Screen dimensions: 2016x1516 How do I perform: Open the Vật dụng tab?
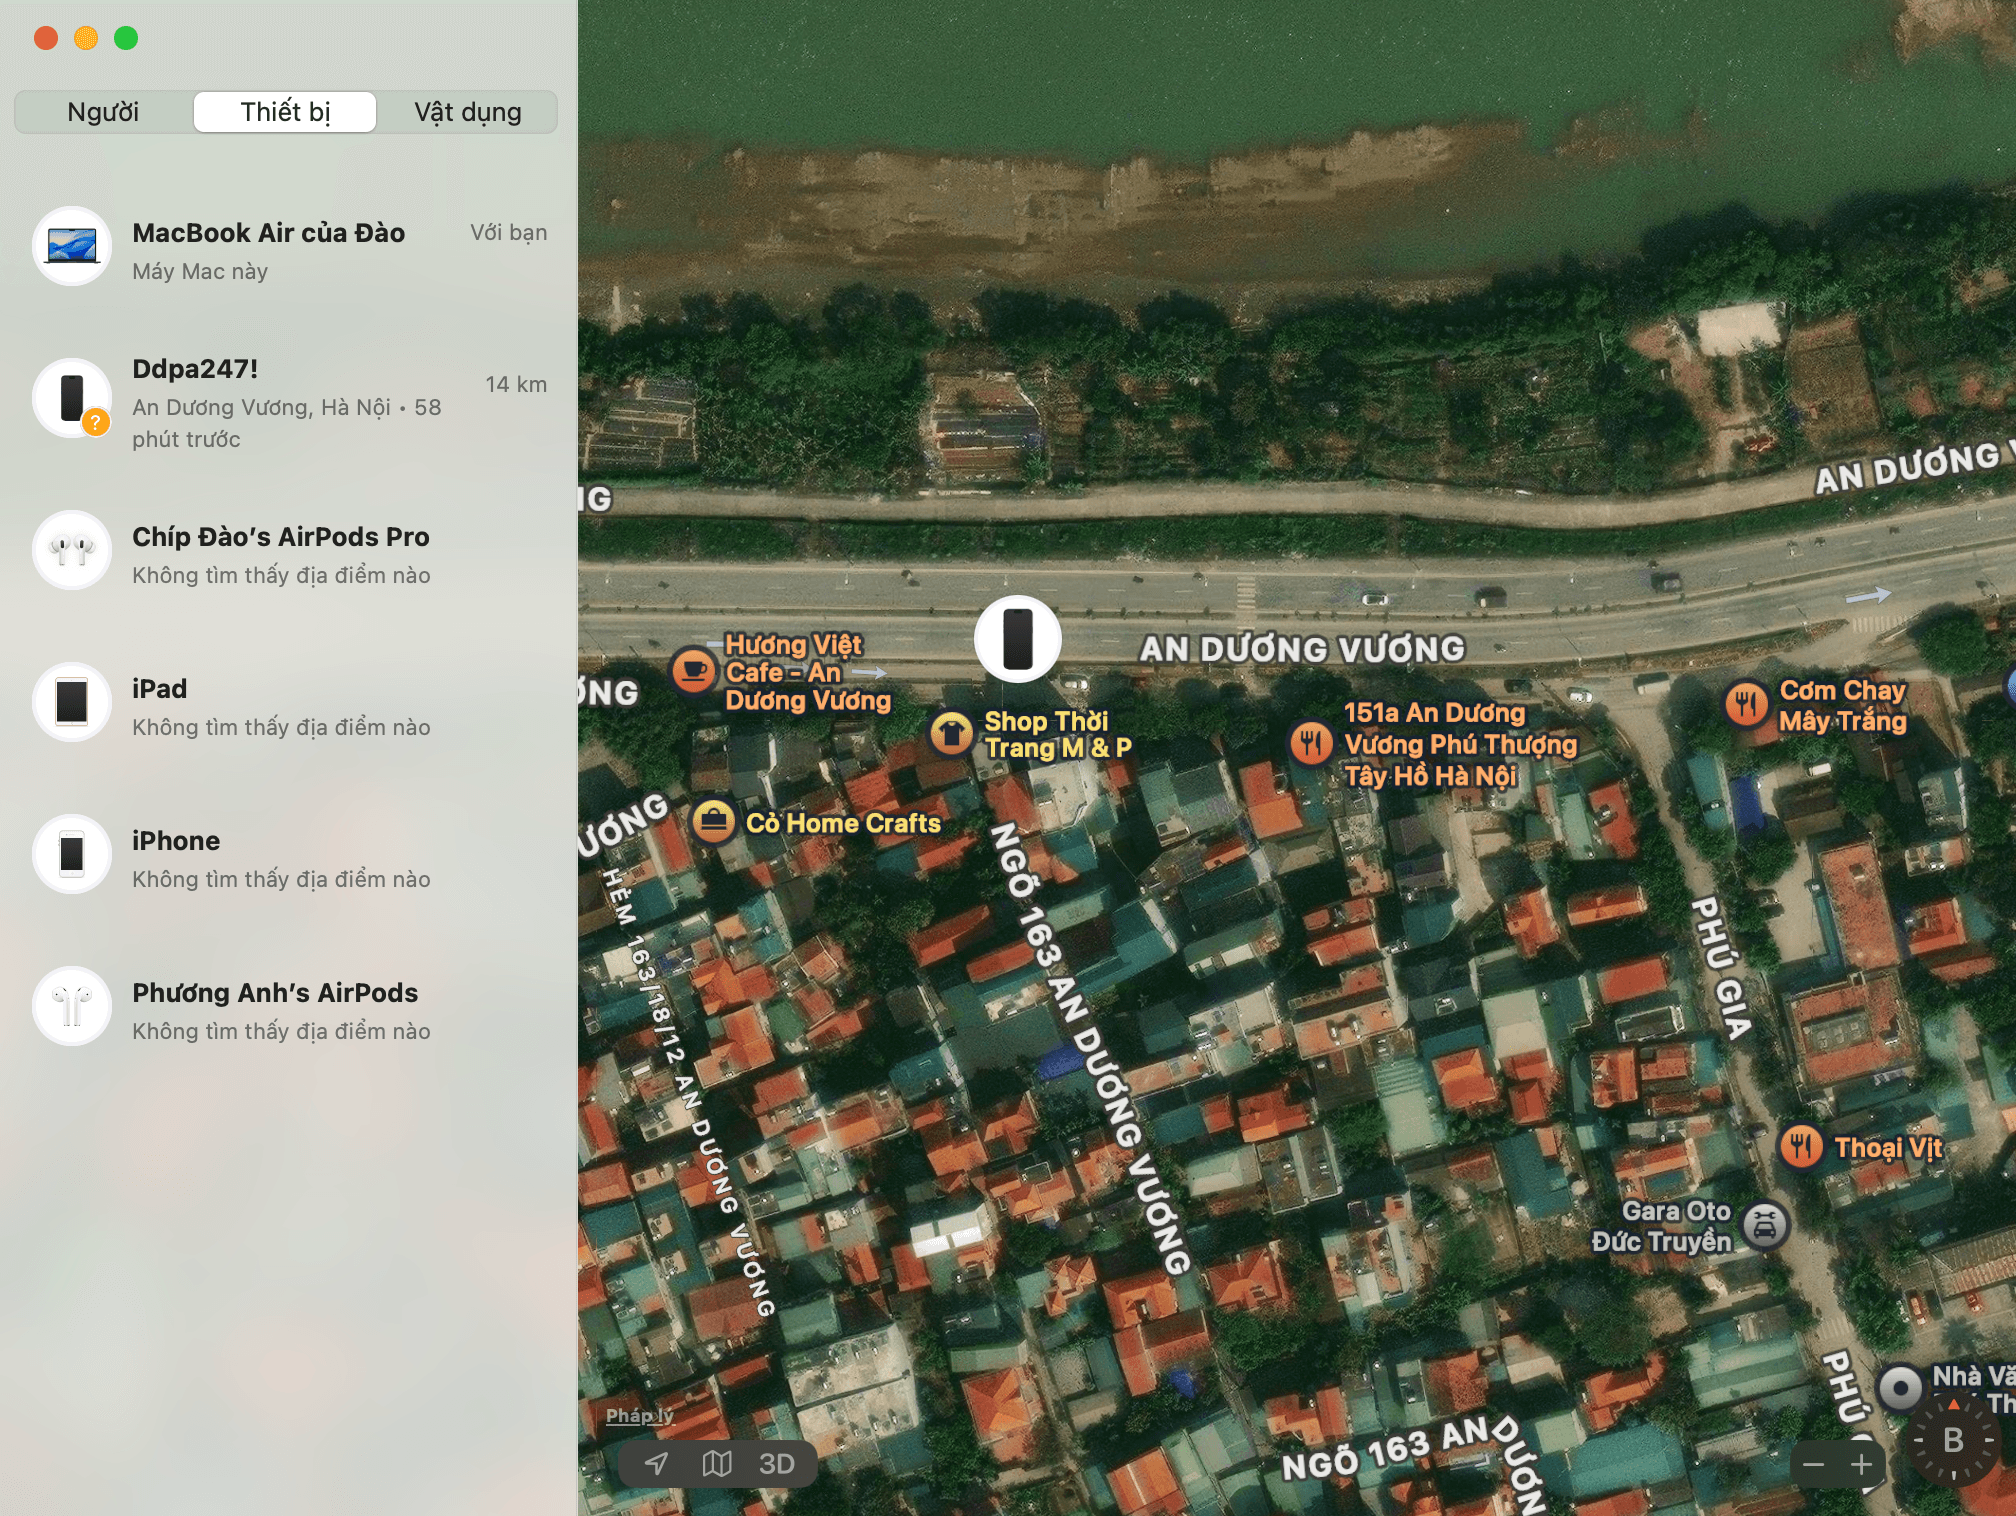pyautogui.click(x=466, y=112)
